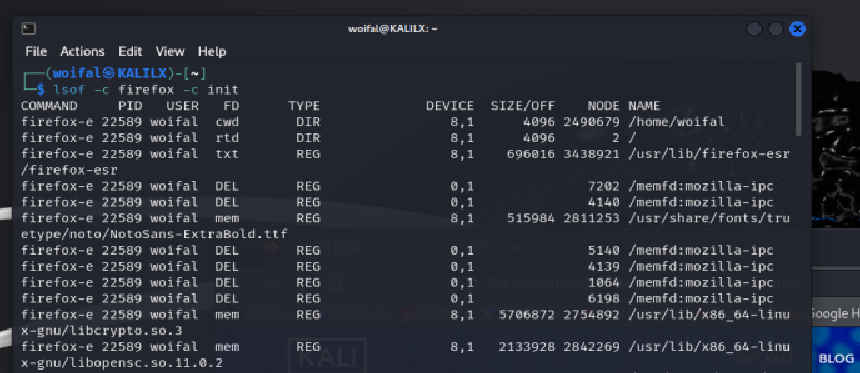Open the View menu
The width and height of the screenshot is (860, 373).
[170, 52]
